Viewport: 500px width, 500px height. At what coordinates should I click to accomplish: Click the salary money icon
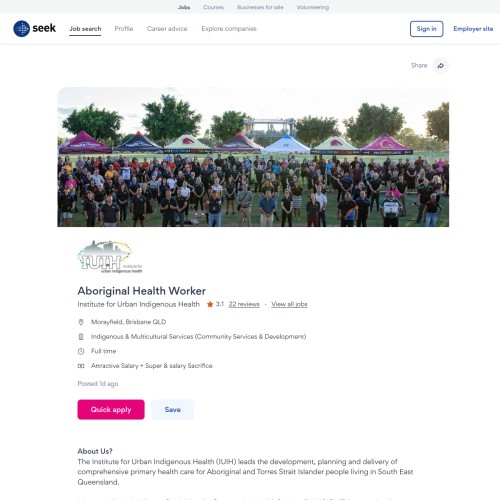pos(81,366)
